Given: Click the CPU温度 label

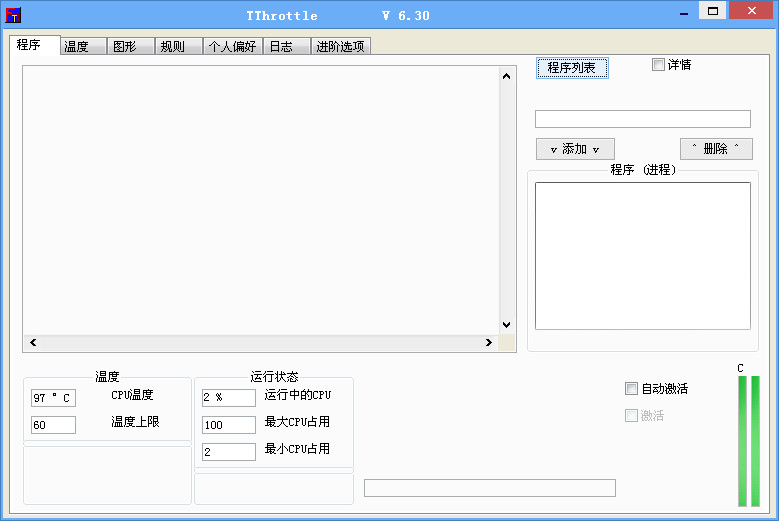Looking at the screenshot, I should [x=132, y=395].
